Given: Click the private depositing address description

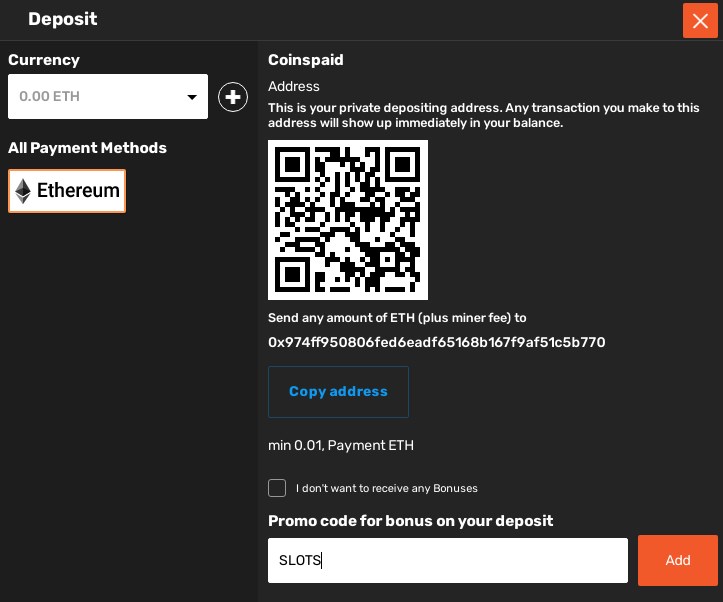Looking at the screenshot, I should [x=484, y=115].
